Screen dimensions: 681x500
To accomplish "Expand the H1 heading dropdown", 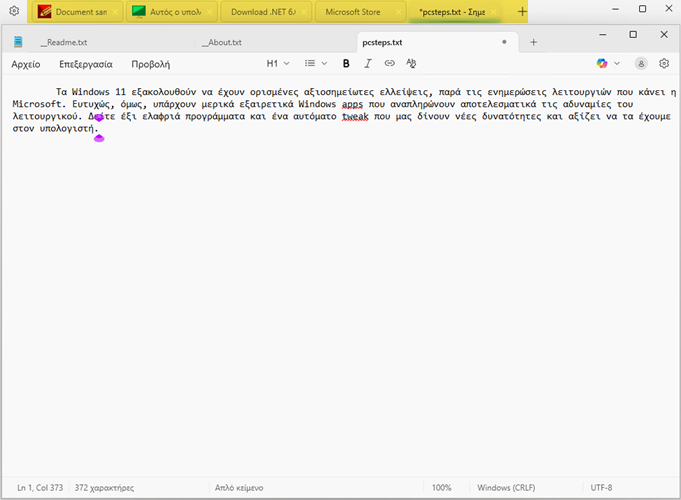I will tap(277, 63).
